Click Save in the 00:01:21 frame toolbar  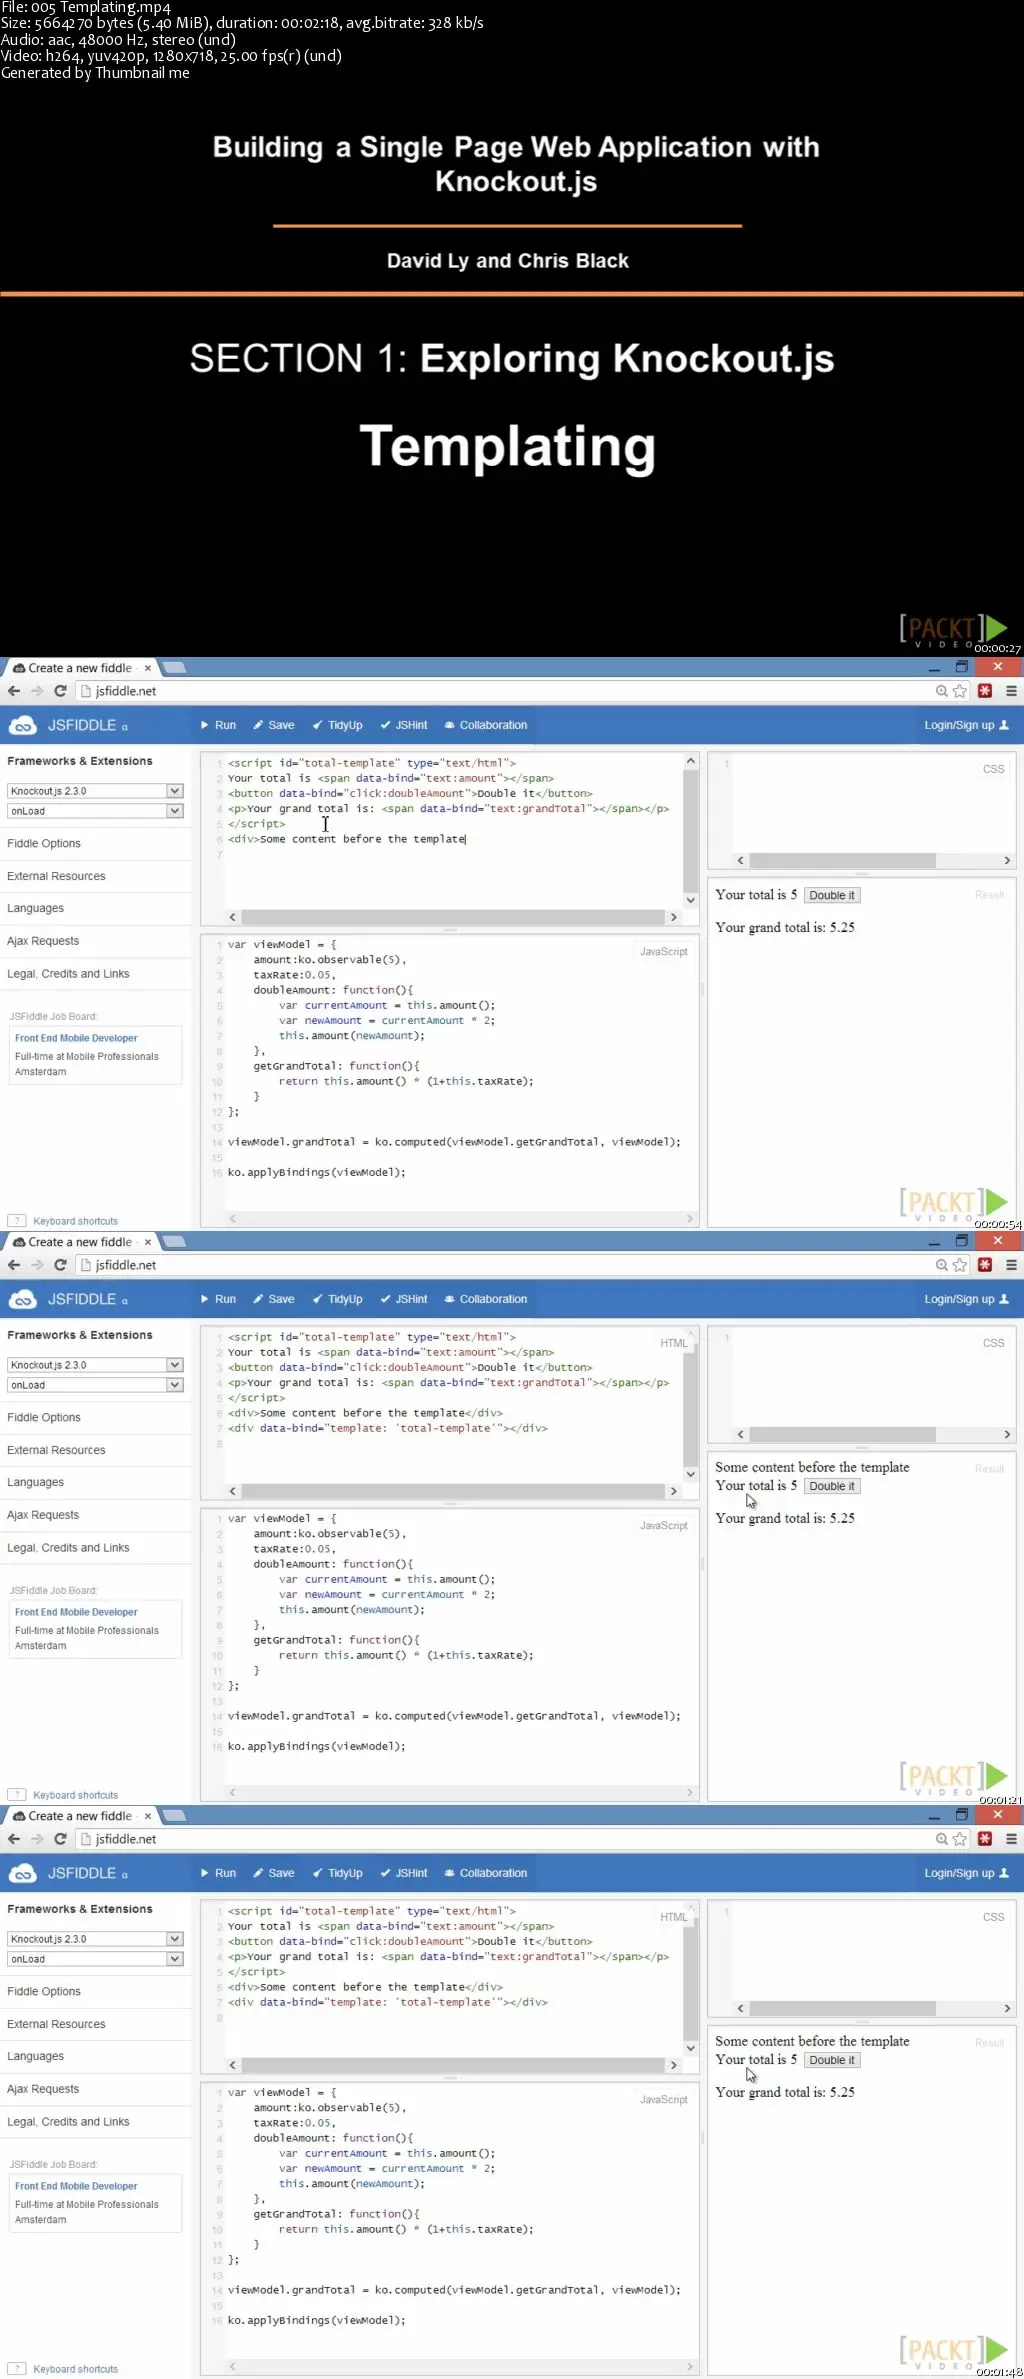(x=274, y=1299)
